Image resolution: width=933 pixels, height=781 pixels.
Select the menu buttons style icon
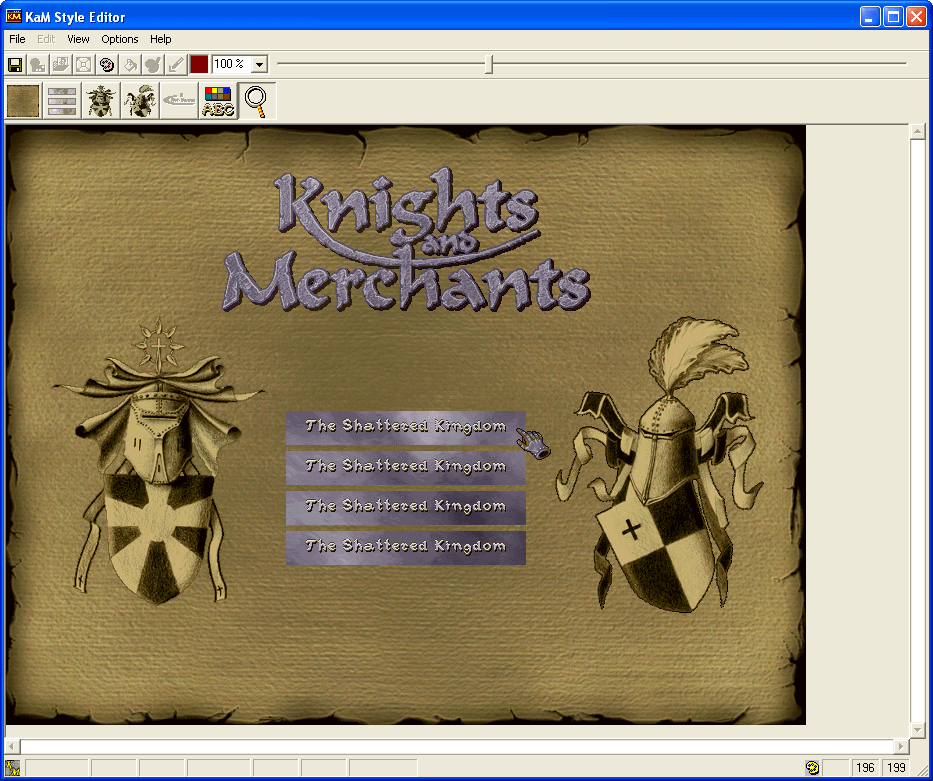62,101
